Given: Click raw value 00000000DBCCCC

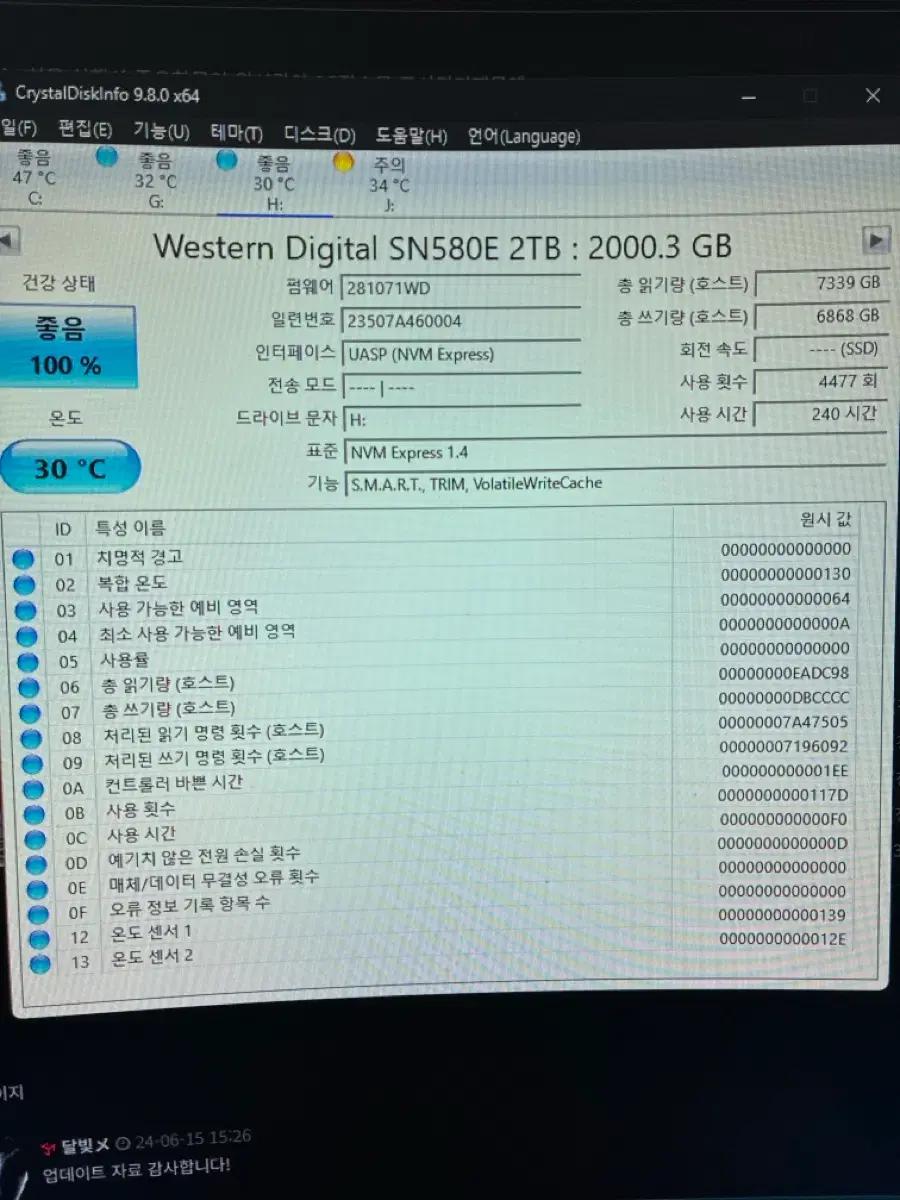Looking at the screenshot, I should (x=784, y=697).
